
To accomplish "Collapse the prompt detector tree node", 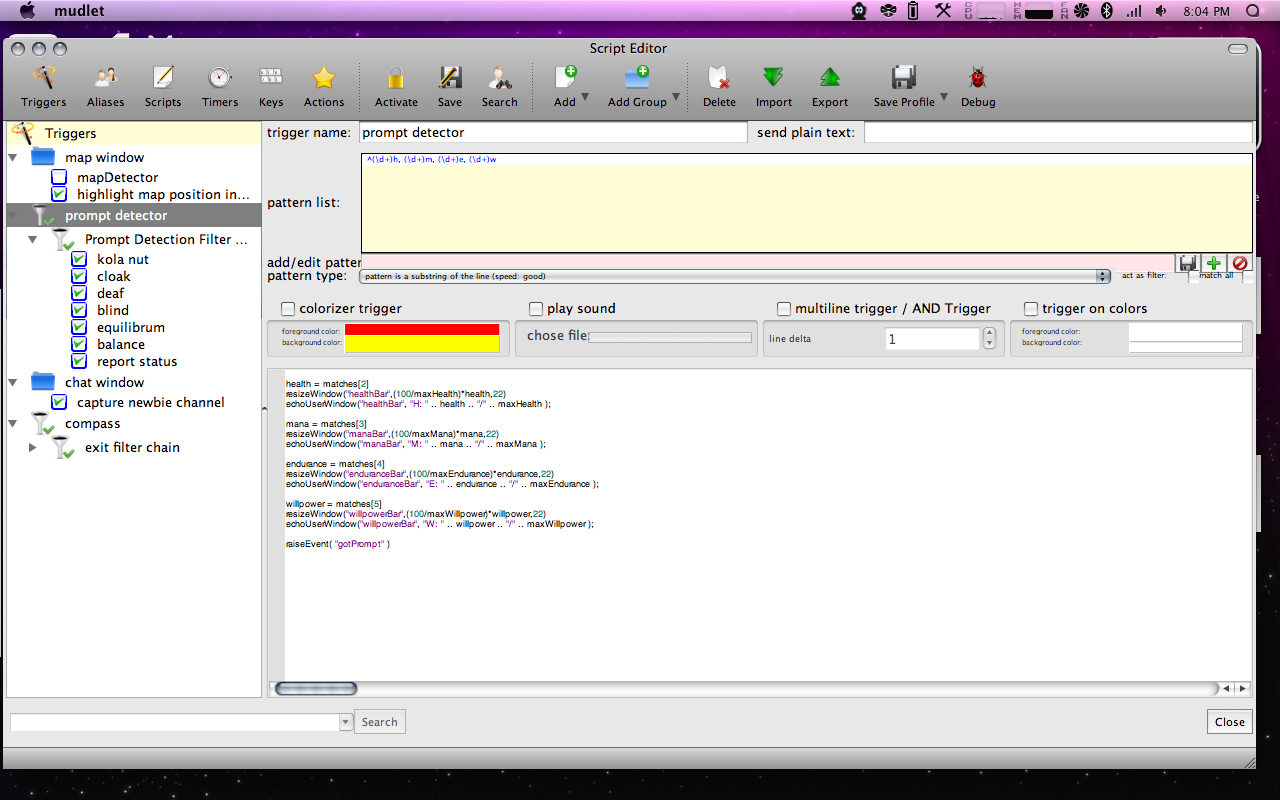I will pos(13,215).
